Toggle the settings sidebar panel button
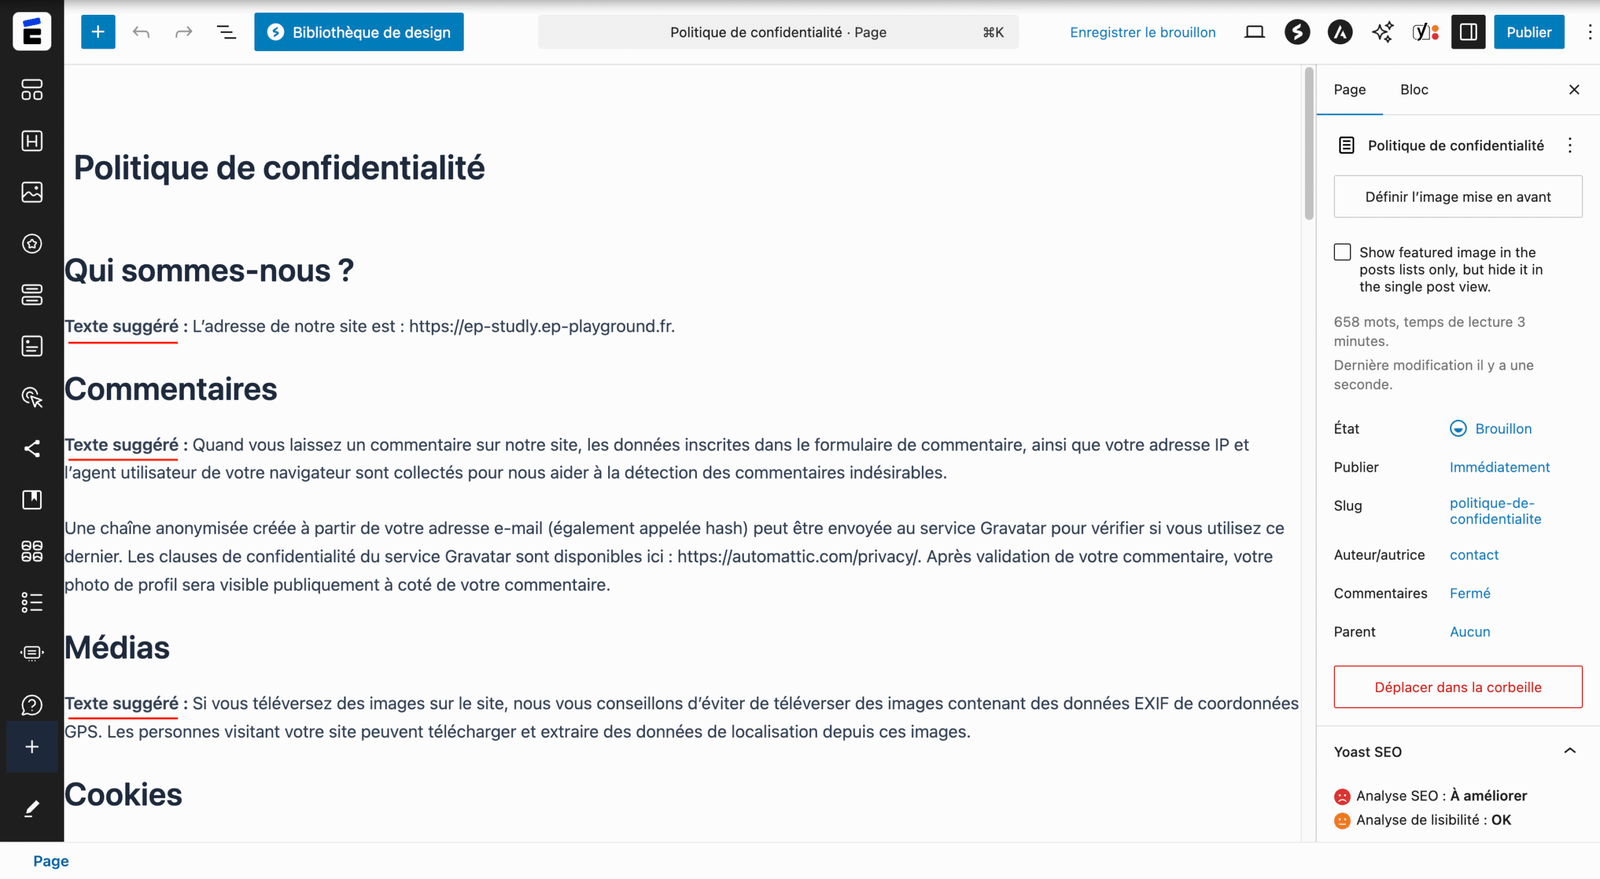Image resolution: width=1600 pixels, height=879 pixels. pyautogui.click(x=1468, y=32)
